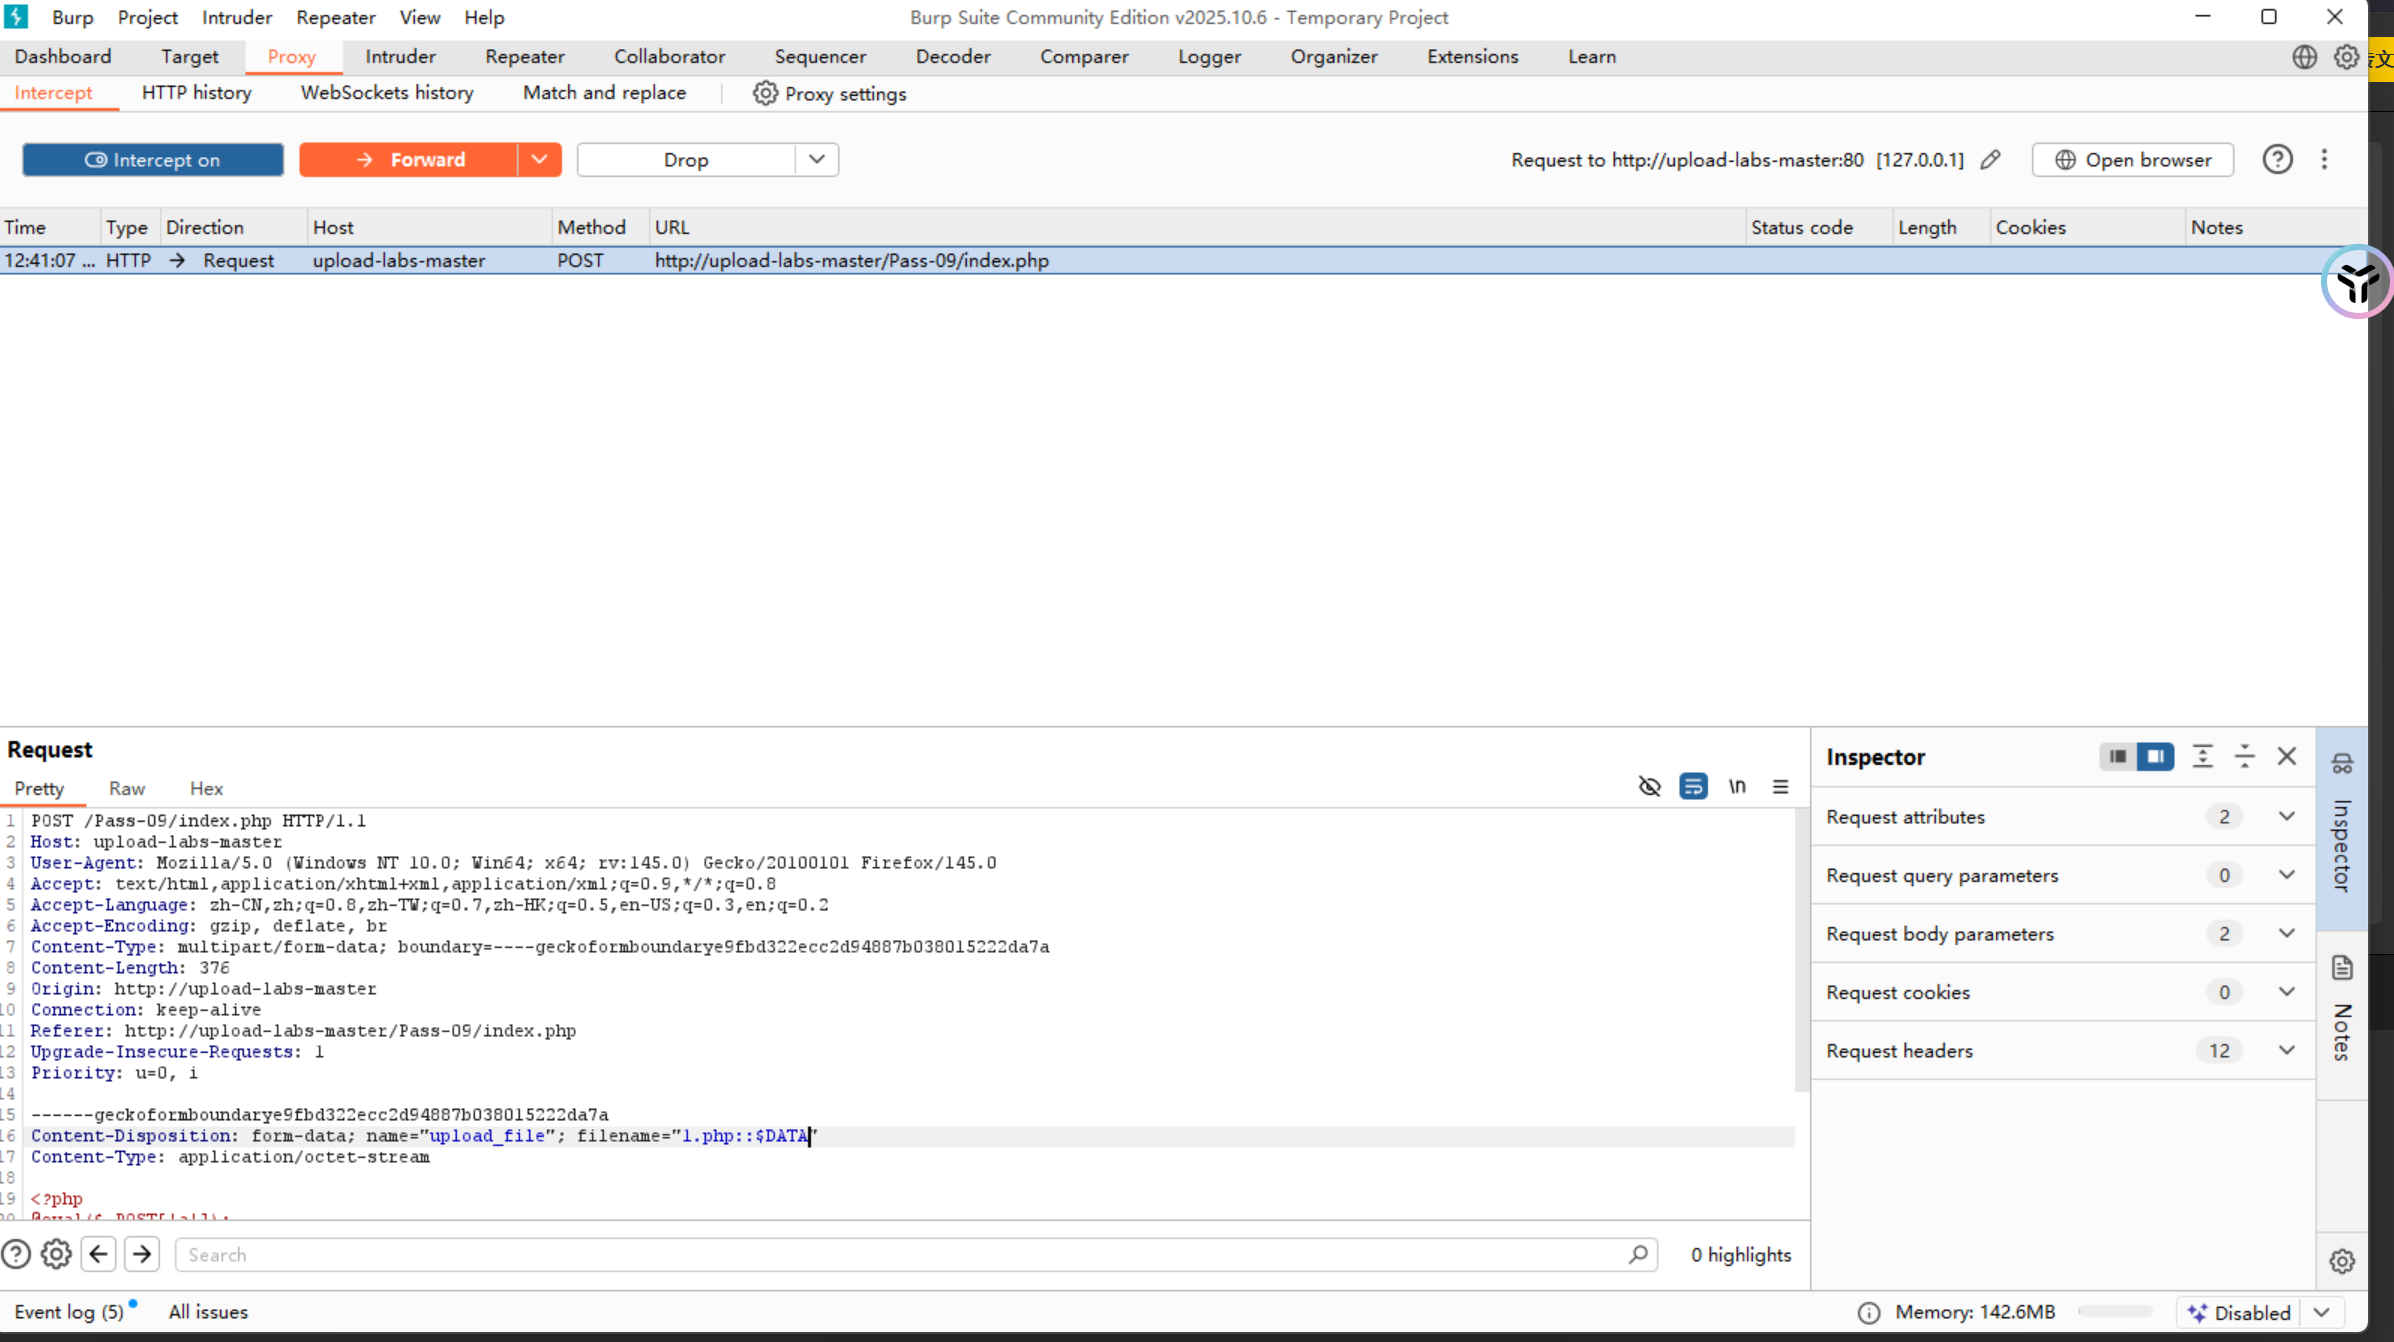Open Proxy settings

coord(830,94)
